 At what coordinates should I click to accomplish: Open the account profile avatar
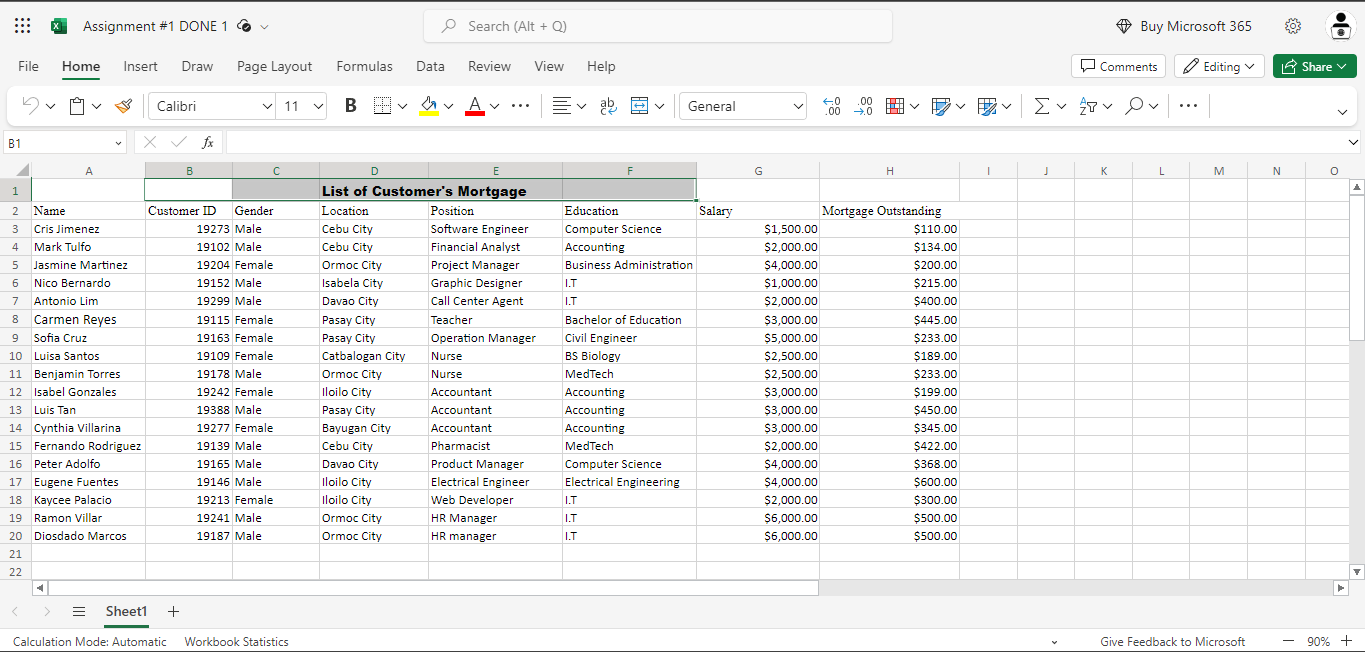click(x=1340, y=26)
